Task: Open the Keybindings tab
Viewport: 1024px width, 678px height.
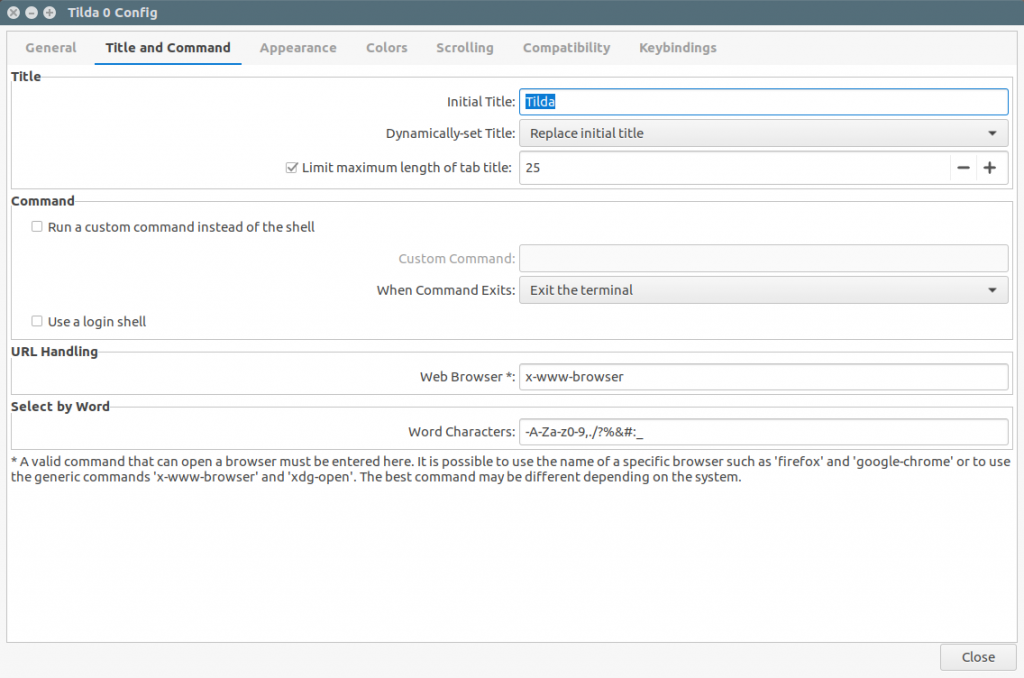Action: (677, 47)
